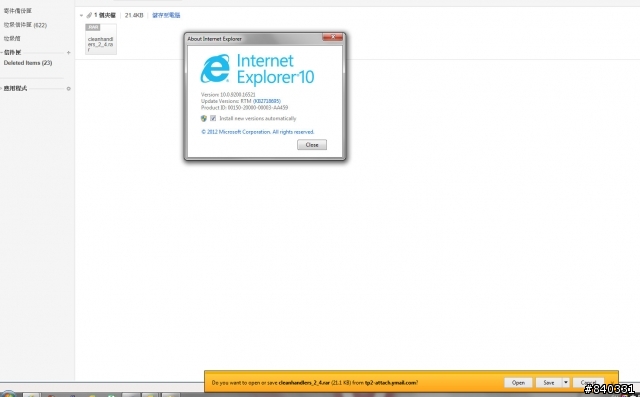The height and width of the screenshot is (397, 640).
Task: Click the copyright Microsoft Corporation text
Action: pyautogui.click(x=258, y=132)
